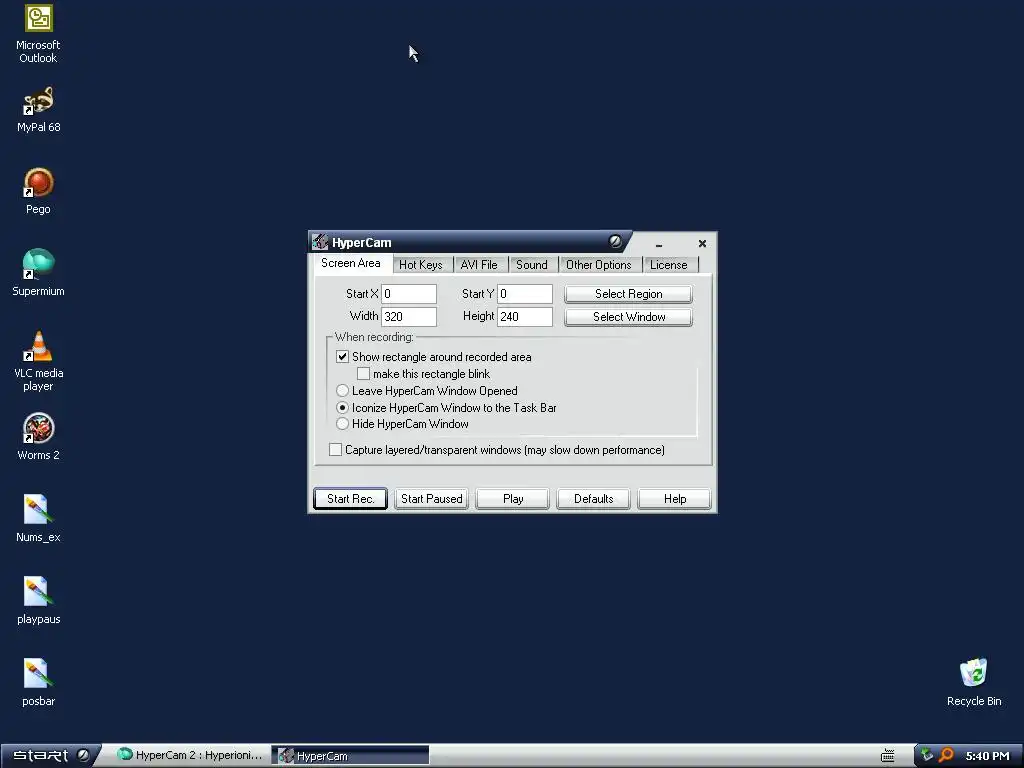Select the VLC media player shortcut

coord(38,361)
